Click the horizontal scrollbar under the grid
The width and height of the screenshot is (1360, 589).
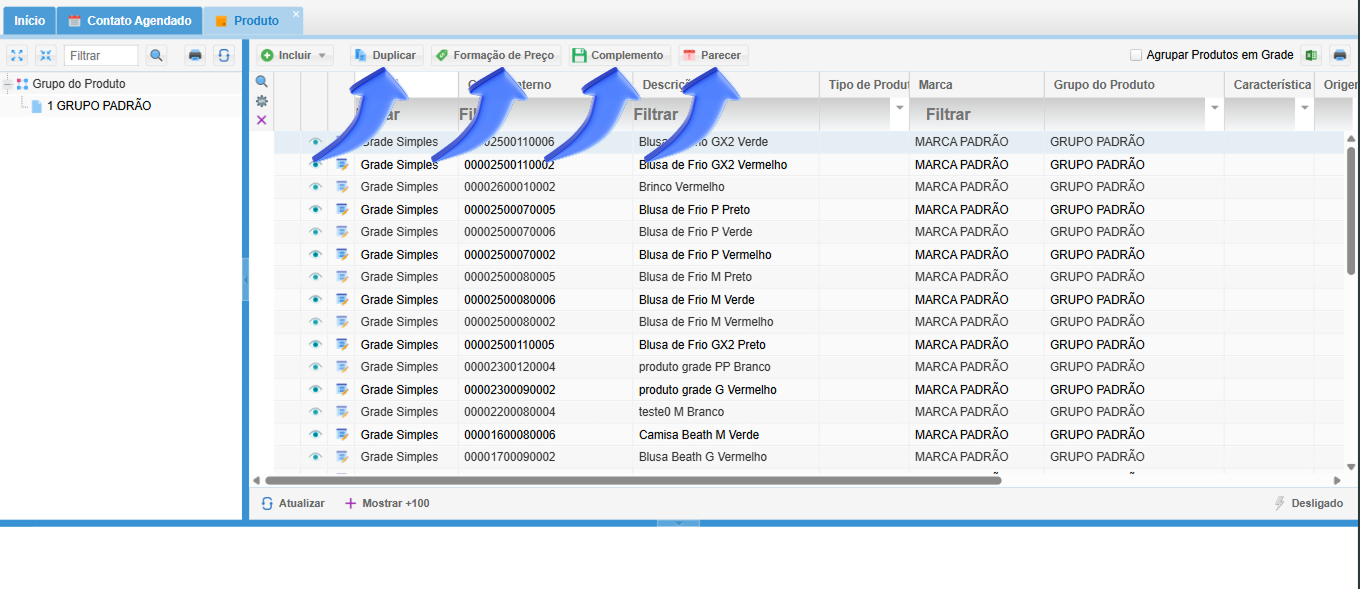(630, 480)
